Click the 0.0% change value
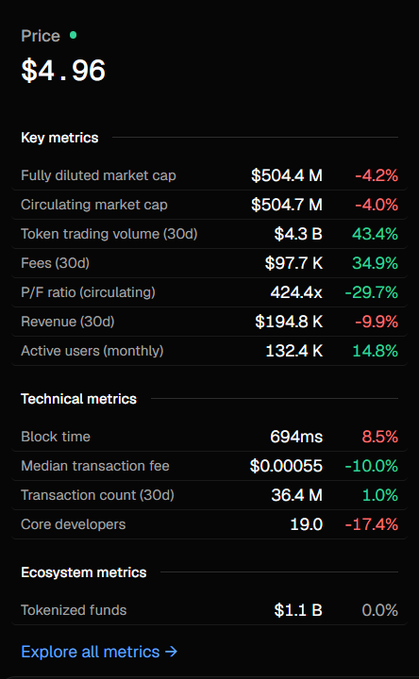The height and width of the screenshot is (679, 419). click(x=380, y=610)
